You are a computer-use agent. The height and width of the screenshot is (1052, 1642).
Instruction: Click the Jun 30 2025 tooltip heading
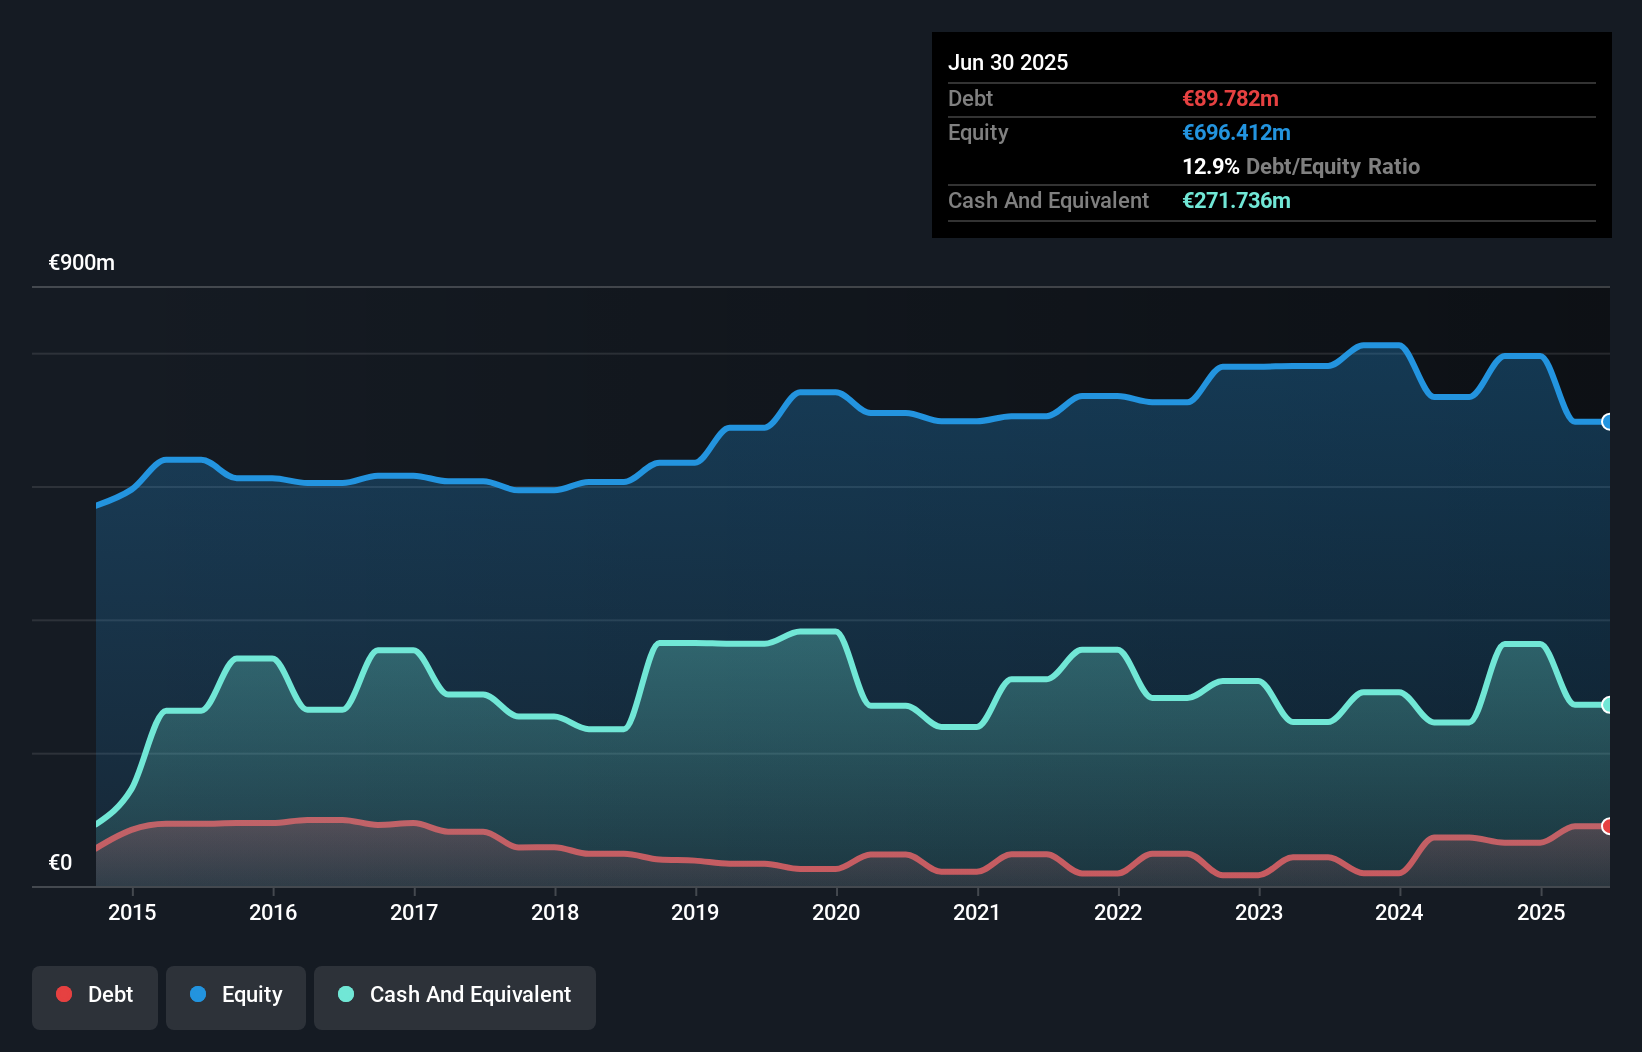(x=1008, y=62)
